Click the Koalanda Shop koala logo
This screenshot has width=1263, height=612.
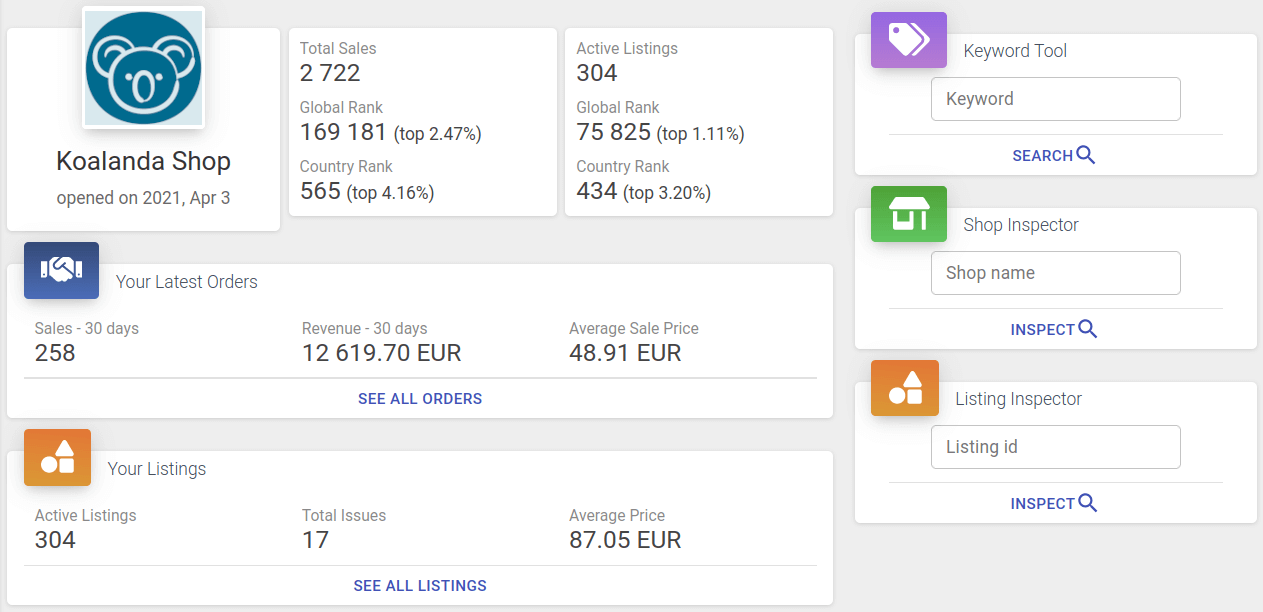pos(144,68)
